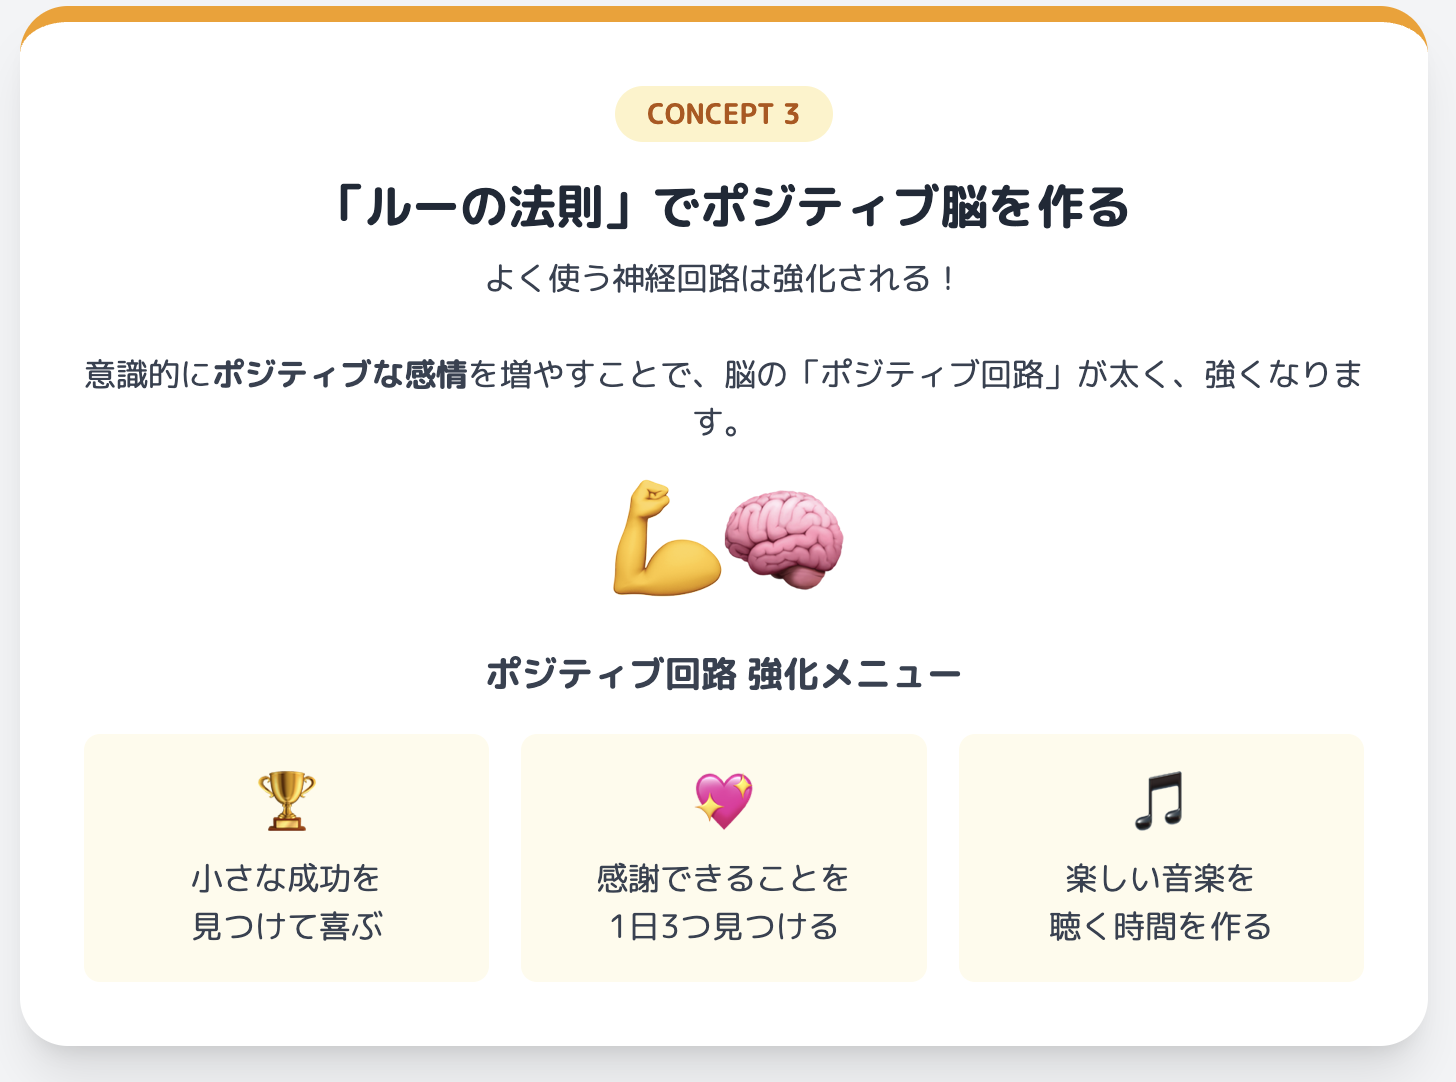Click the CONCEPT 3 badge
The width and height of the screenshot is (1456, 1082).
[723, 114]
